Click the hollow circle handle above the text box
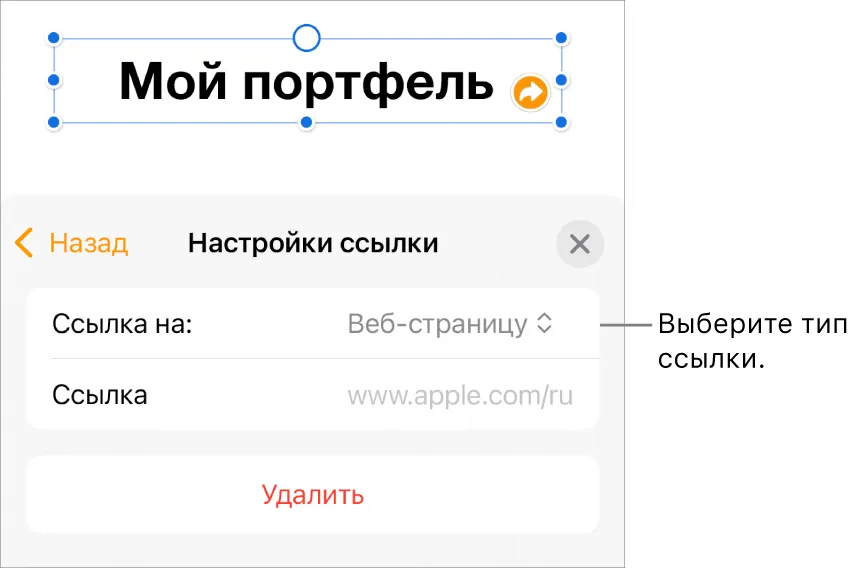 (307, 38)
